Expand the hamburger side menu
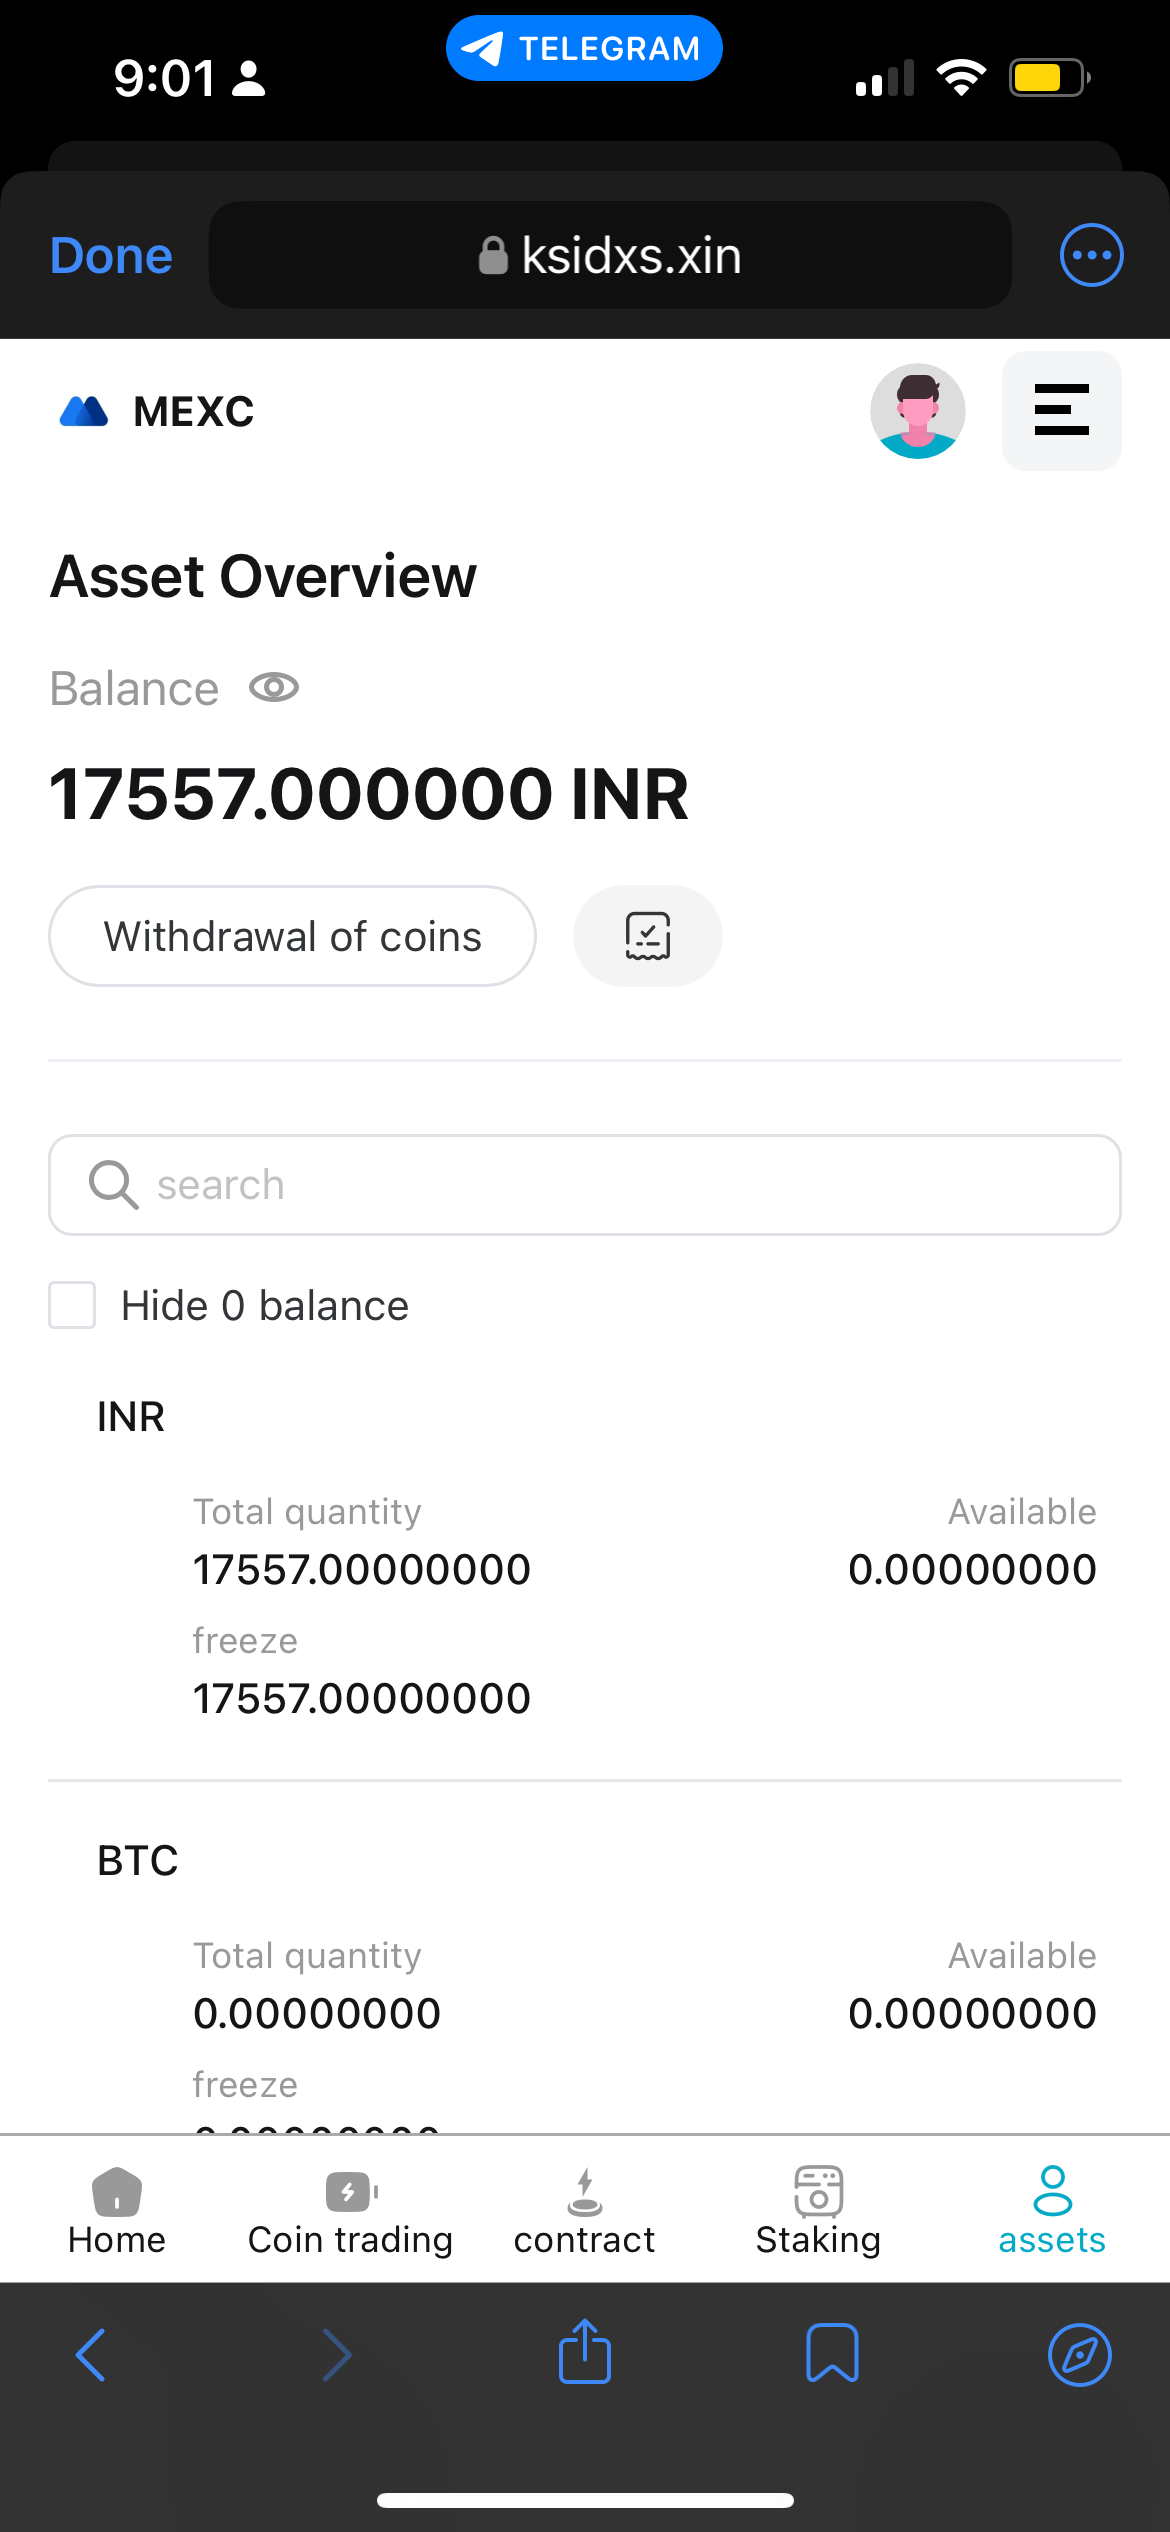Viewport: 1170px width, 2532px height. (x=1061, y=411)
